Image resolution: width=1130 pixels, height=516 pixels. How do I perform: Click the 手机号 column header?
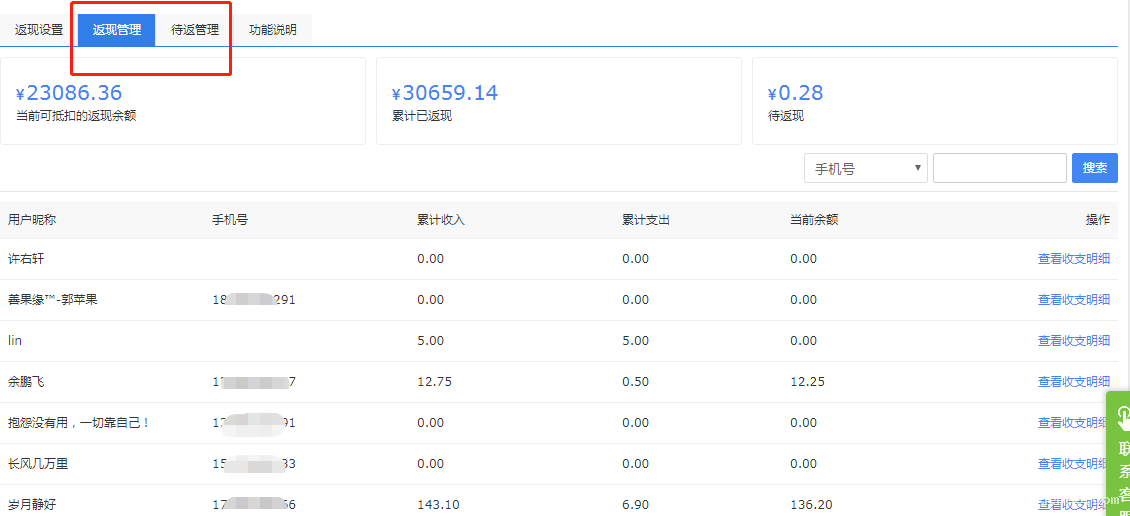tap(231, 220)
